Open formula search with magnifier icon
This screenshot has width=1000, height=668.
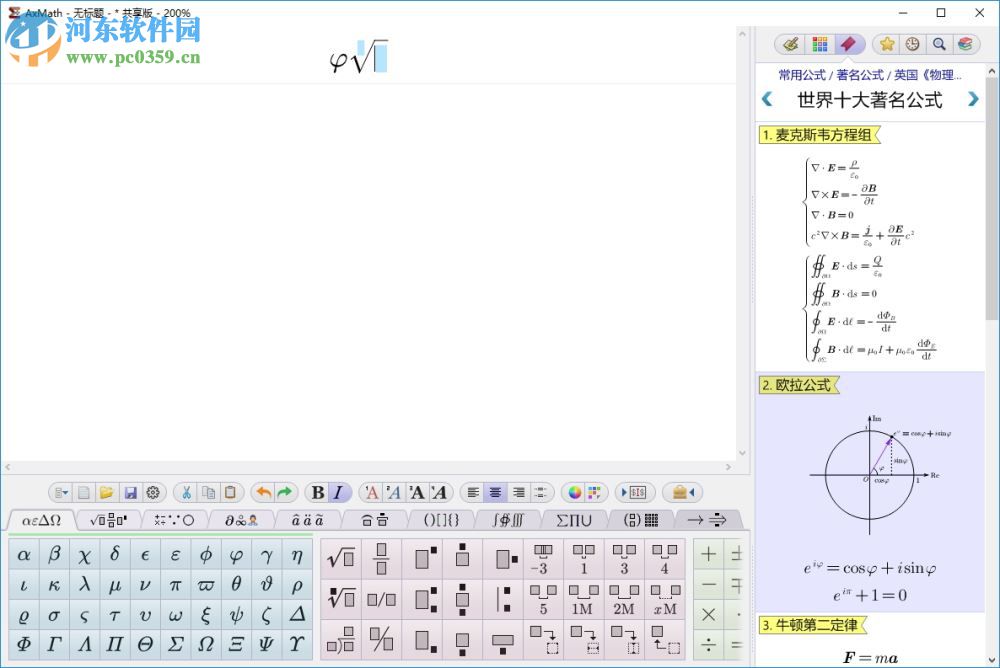click(938, 43)
